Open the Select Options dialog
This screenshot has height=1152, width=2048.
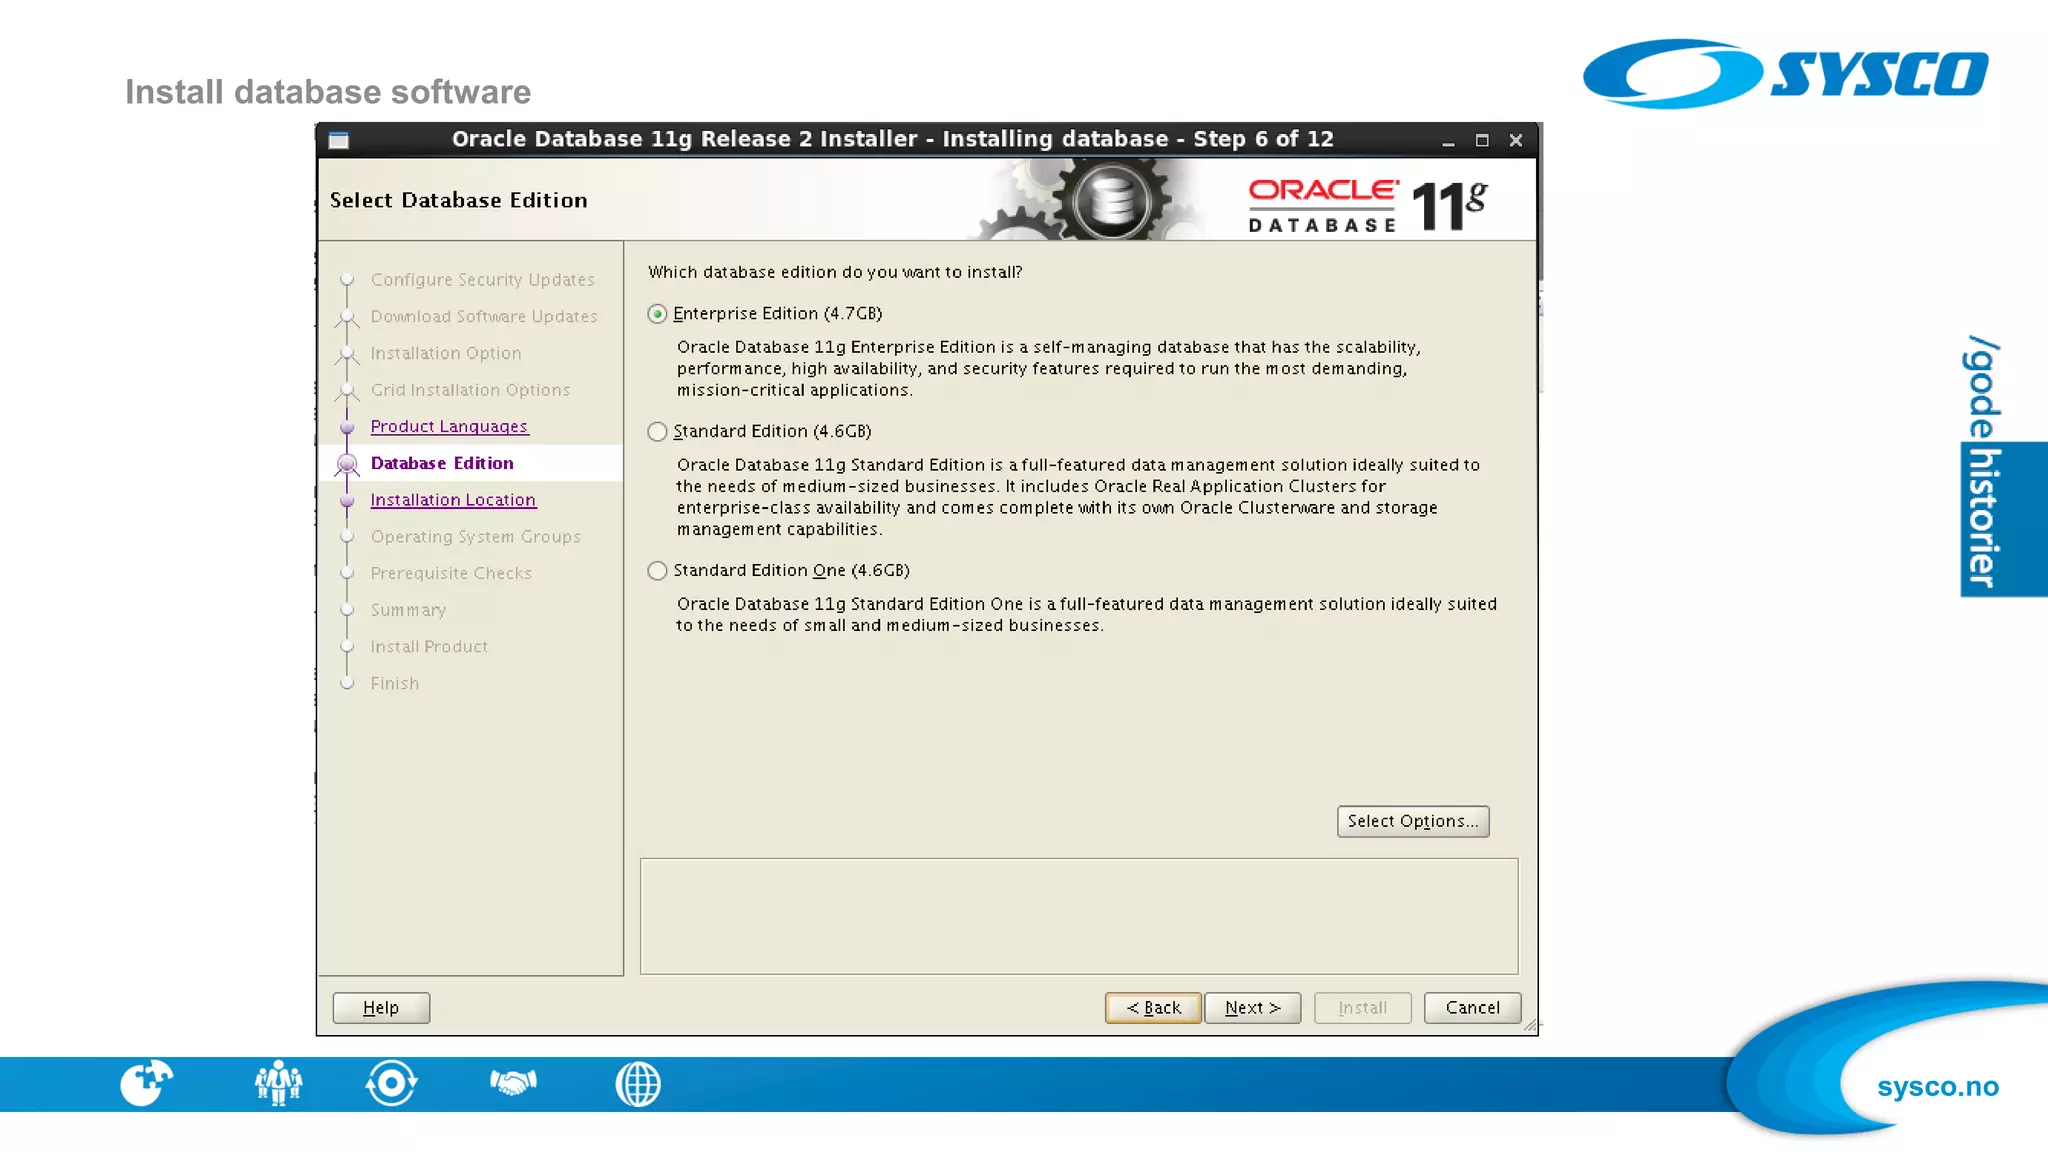[x=1413, y=821]
